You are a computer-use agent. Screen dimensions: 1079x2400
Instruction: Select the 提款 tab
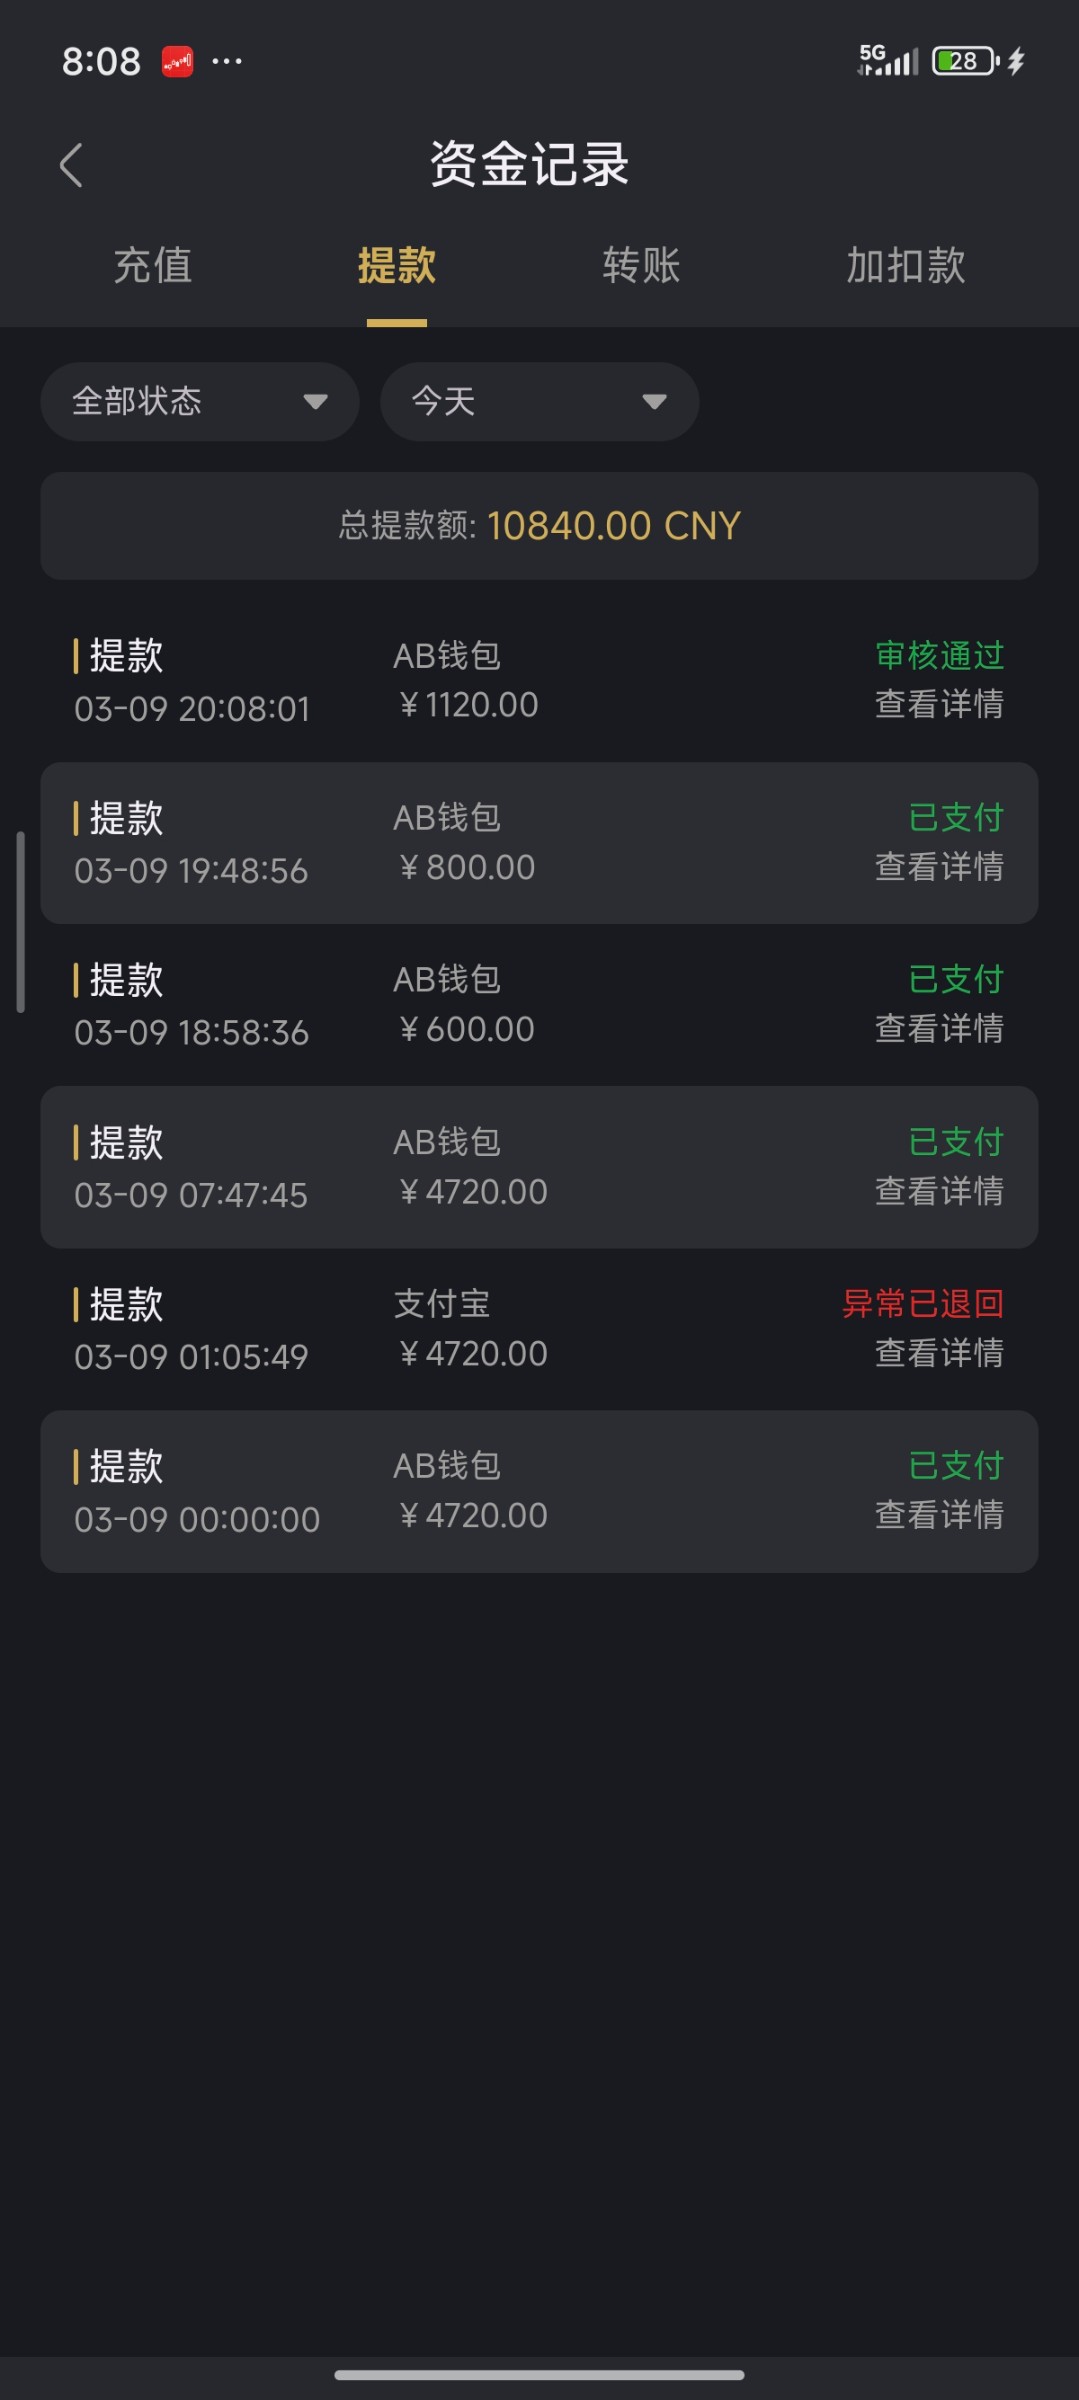pyautogui.click(x=397, y=266)
